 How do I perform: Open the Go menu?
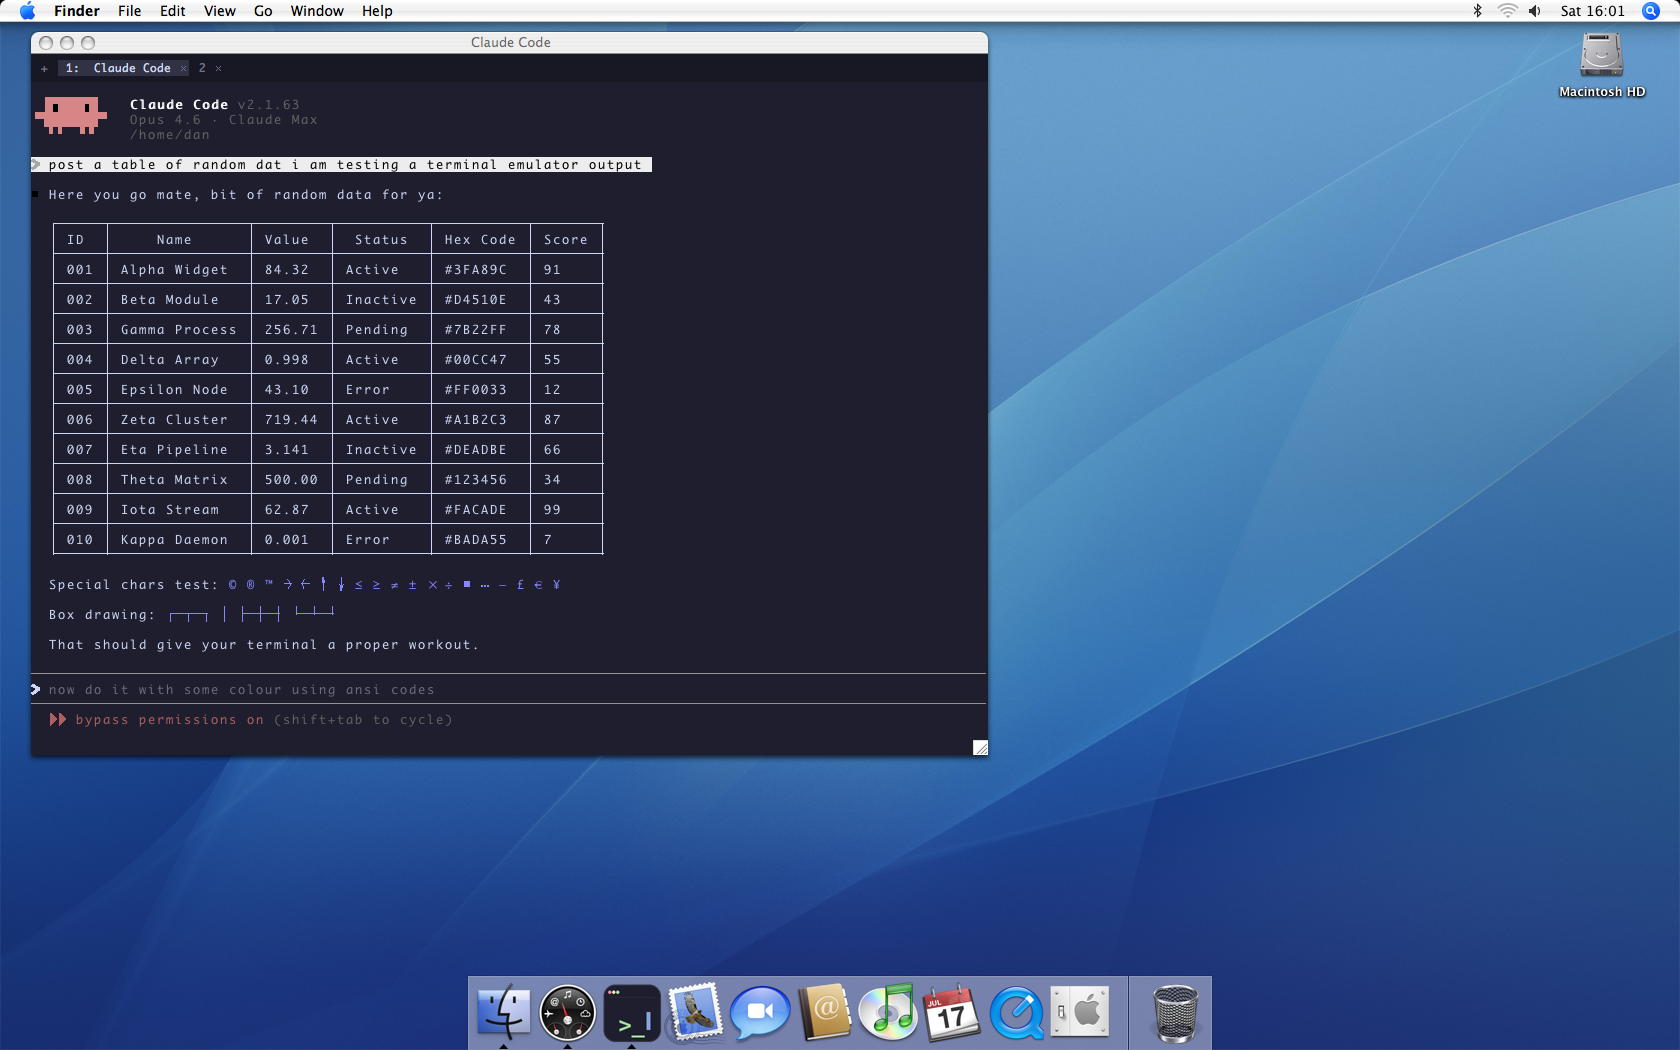[x=263, y=11]
